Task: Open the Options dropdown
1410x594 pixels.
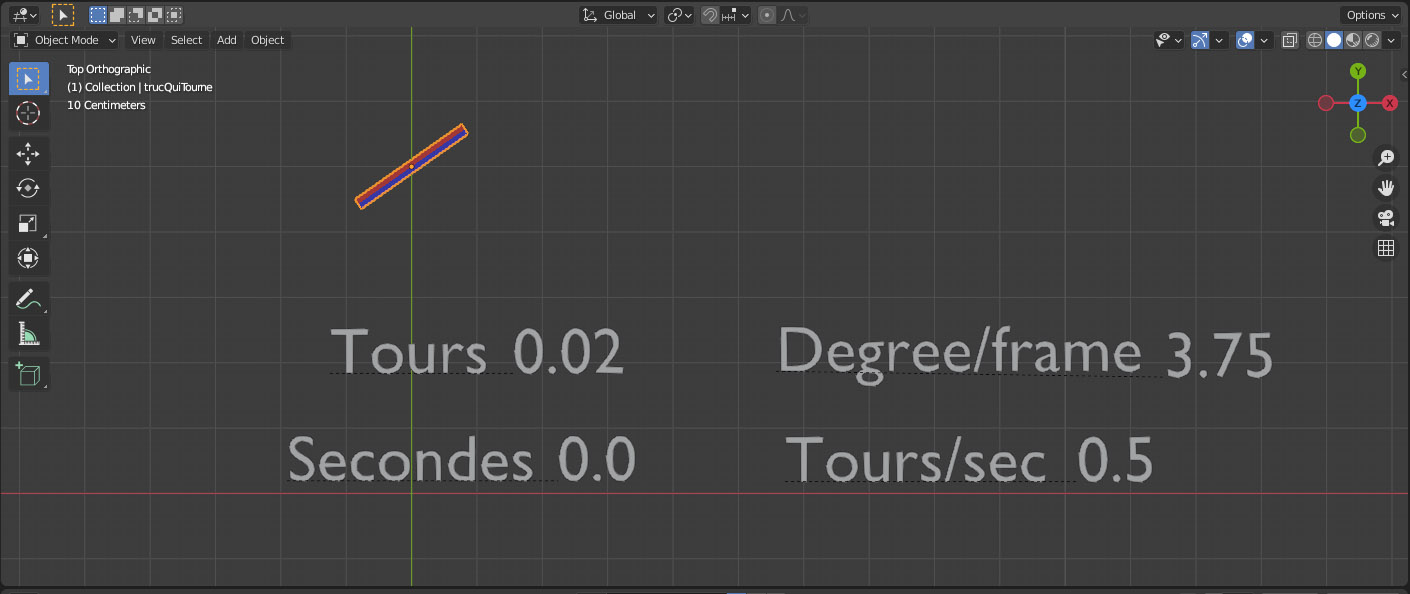Action: point(1371,15)
